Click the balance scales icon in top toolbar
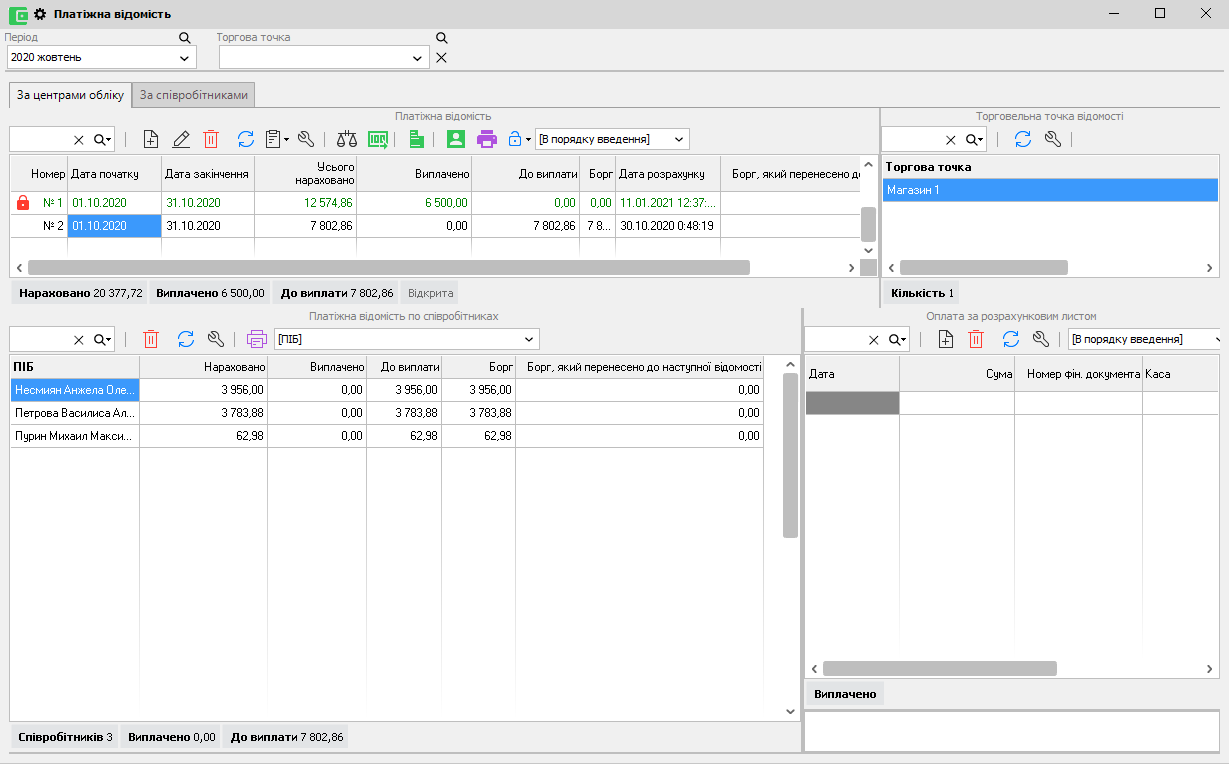This screenshot has height=764, width=1229. tap(346, 139)
